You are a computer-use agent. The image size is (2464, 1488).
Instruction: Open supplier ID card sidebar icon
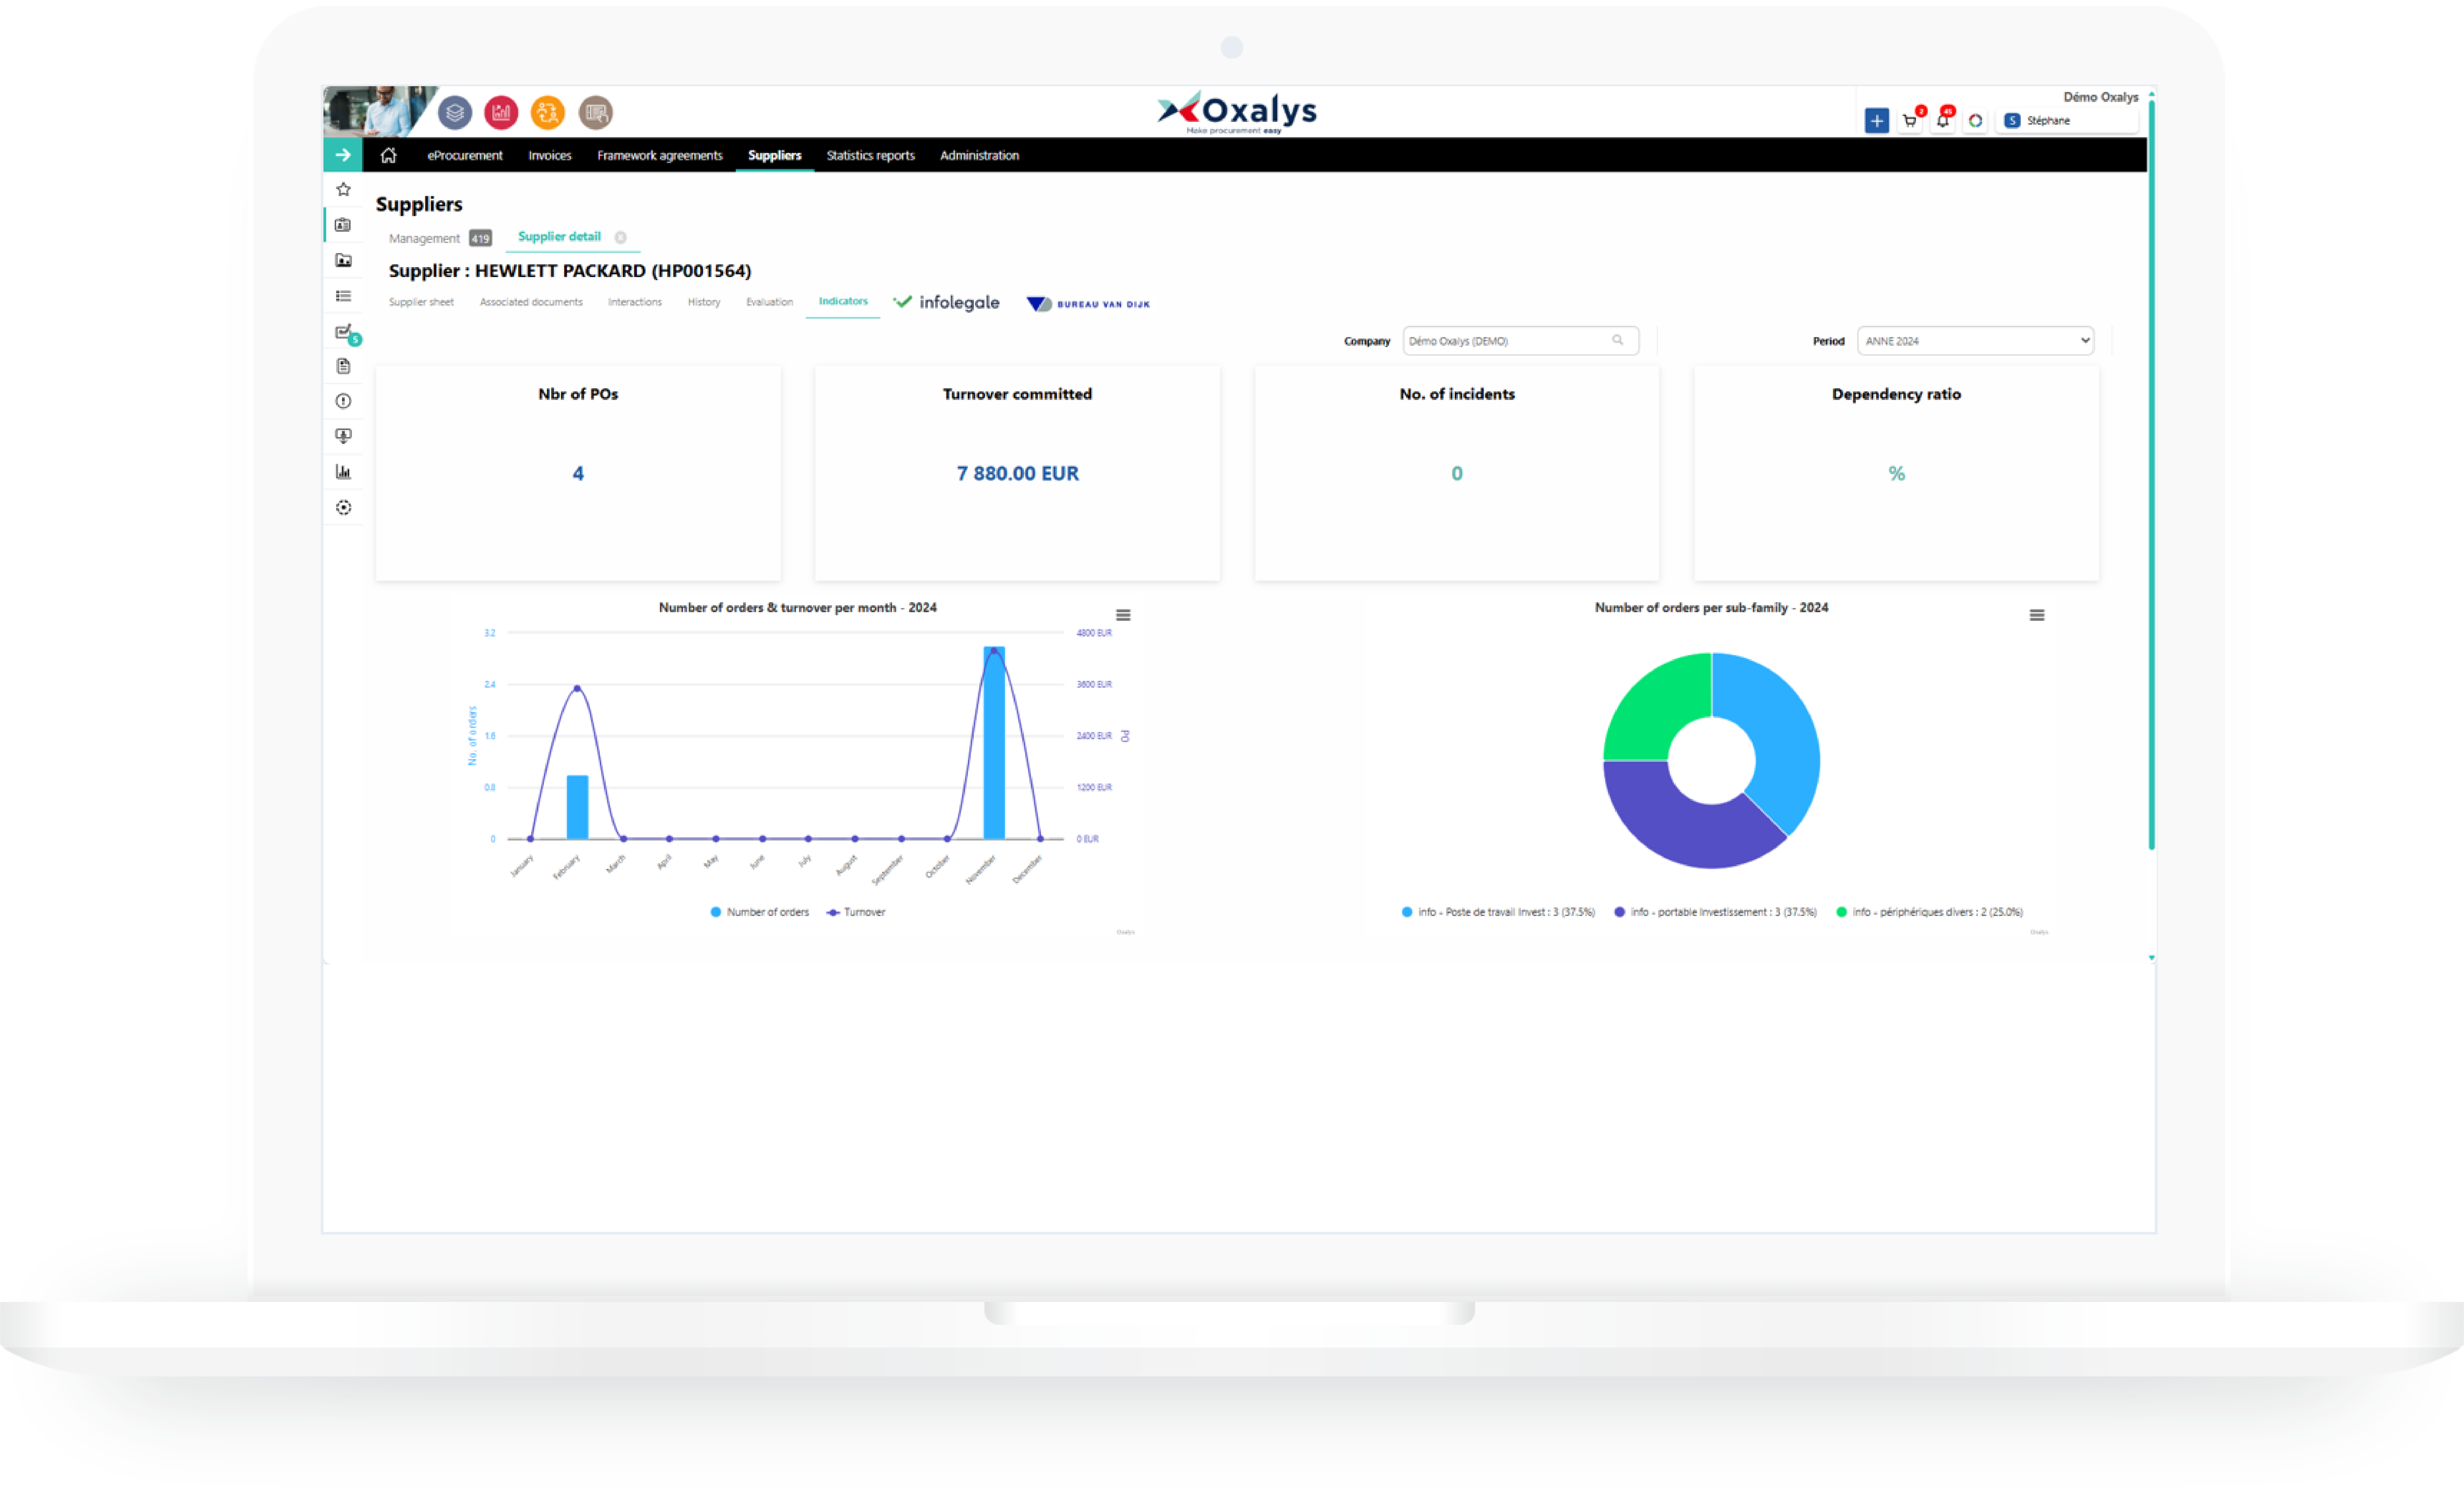[x=343, y=225]
